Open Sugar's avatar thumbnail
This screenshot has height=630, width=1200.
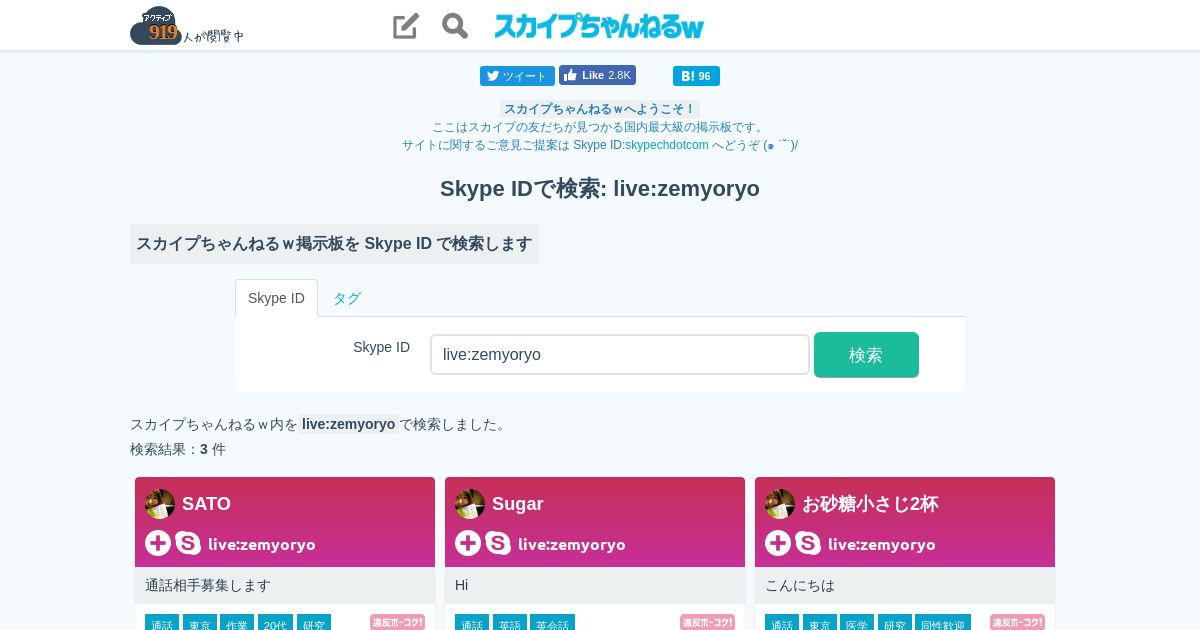(470, 504)
